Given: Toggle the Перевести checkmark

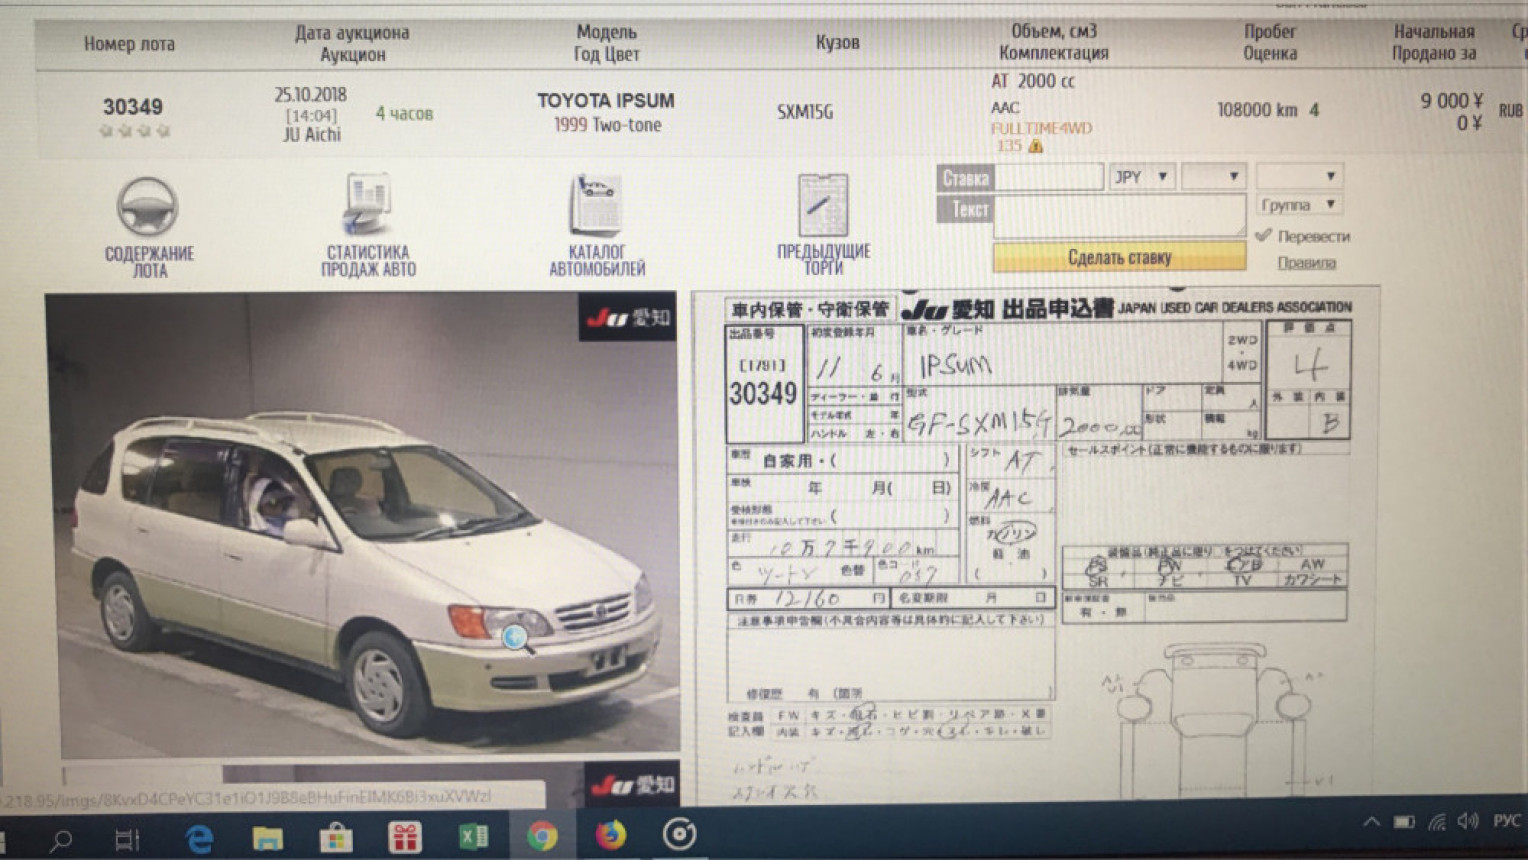Looking at the screenshot, I should tap(1264, 235).
